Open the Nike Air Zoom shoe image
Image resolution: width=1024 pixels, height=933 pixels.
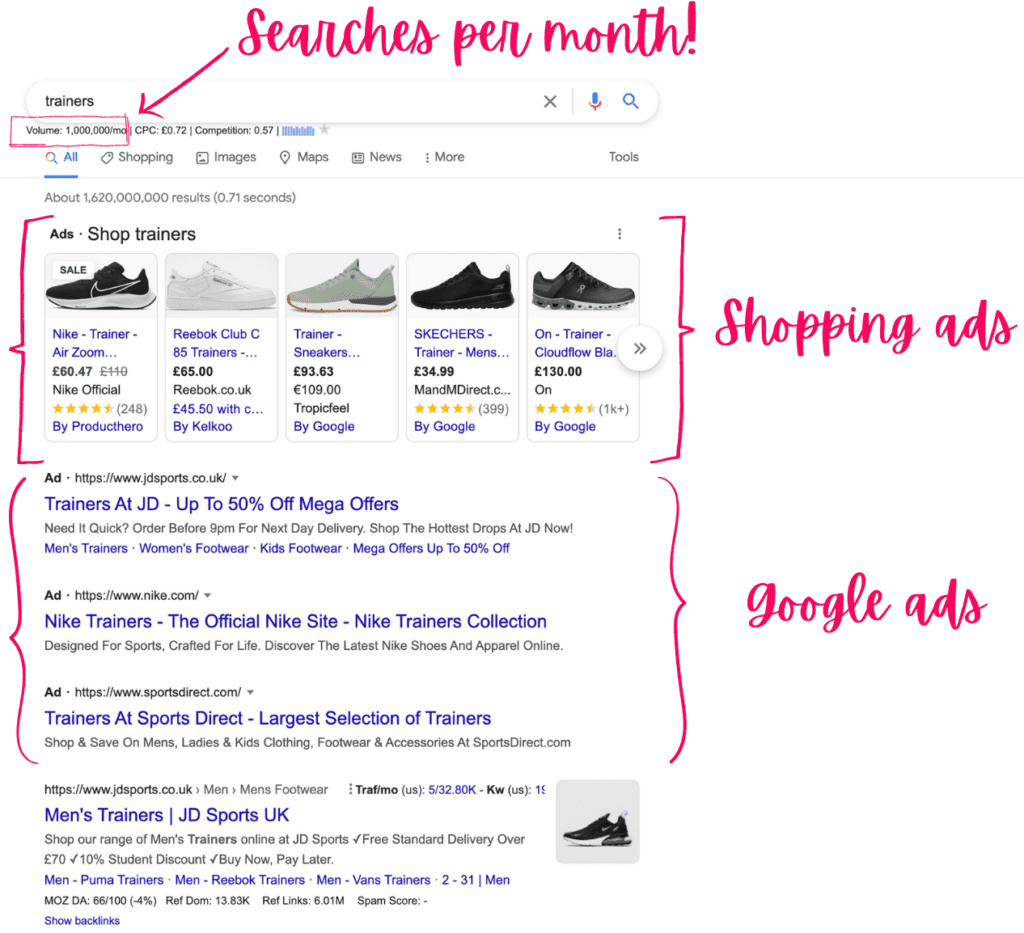tap(101, 286)
